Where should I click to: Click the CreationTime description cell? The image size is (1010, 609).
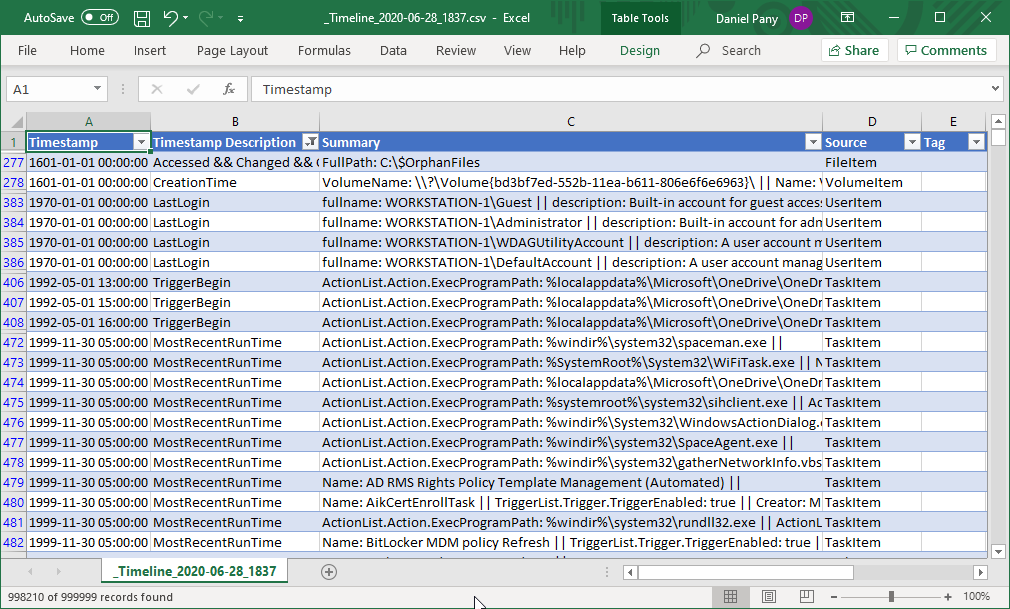tap(234, 182)
